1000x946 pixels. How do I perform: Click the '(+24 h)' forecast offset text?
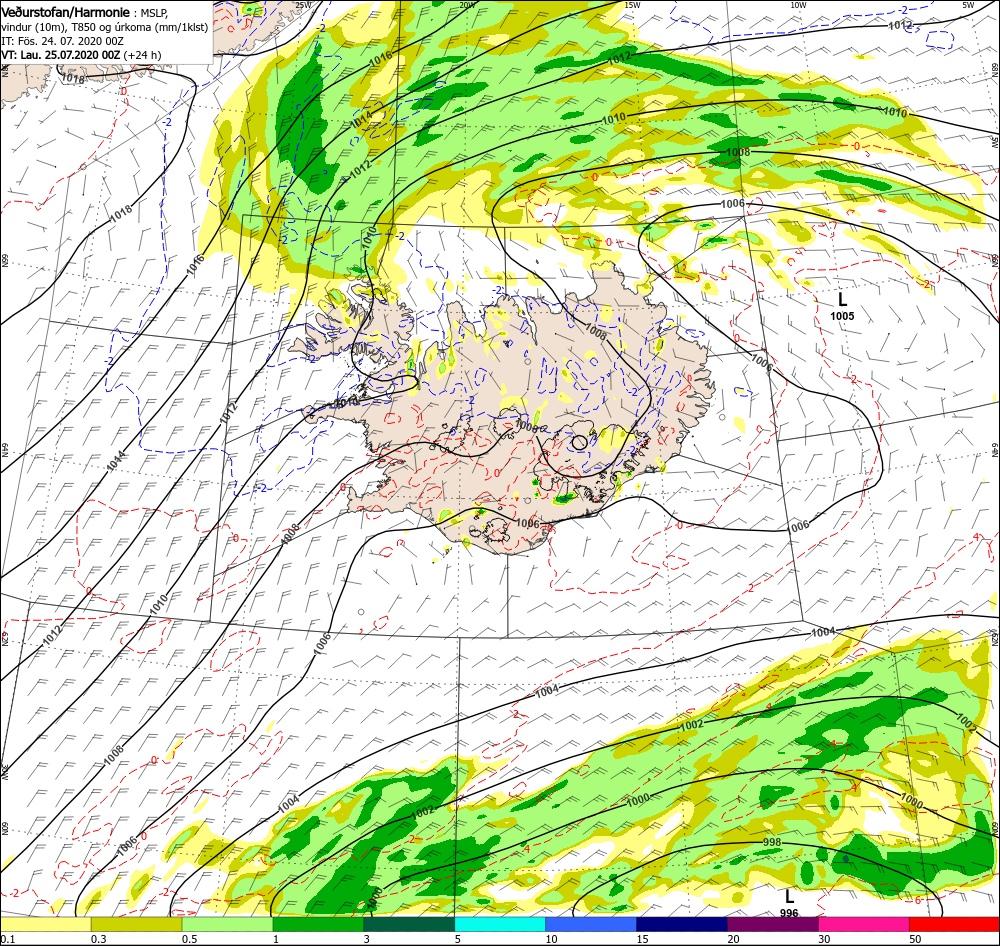click(x=142, y=55)
